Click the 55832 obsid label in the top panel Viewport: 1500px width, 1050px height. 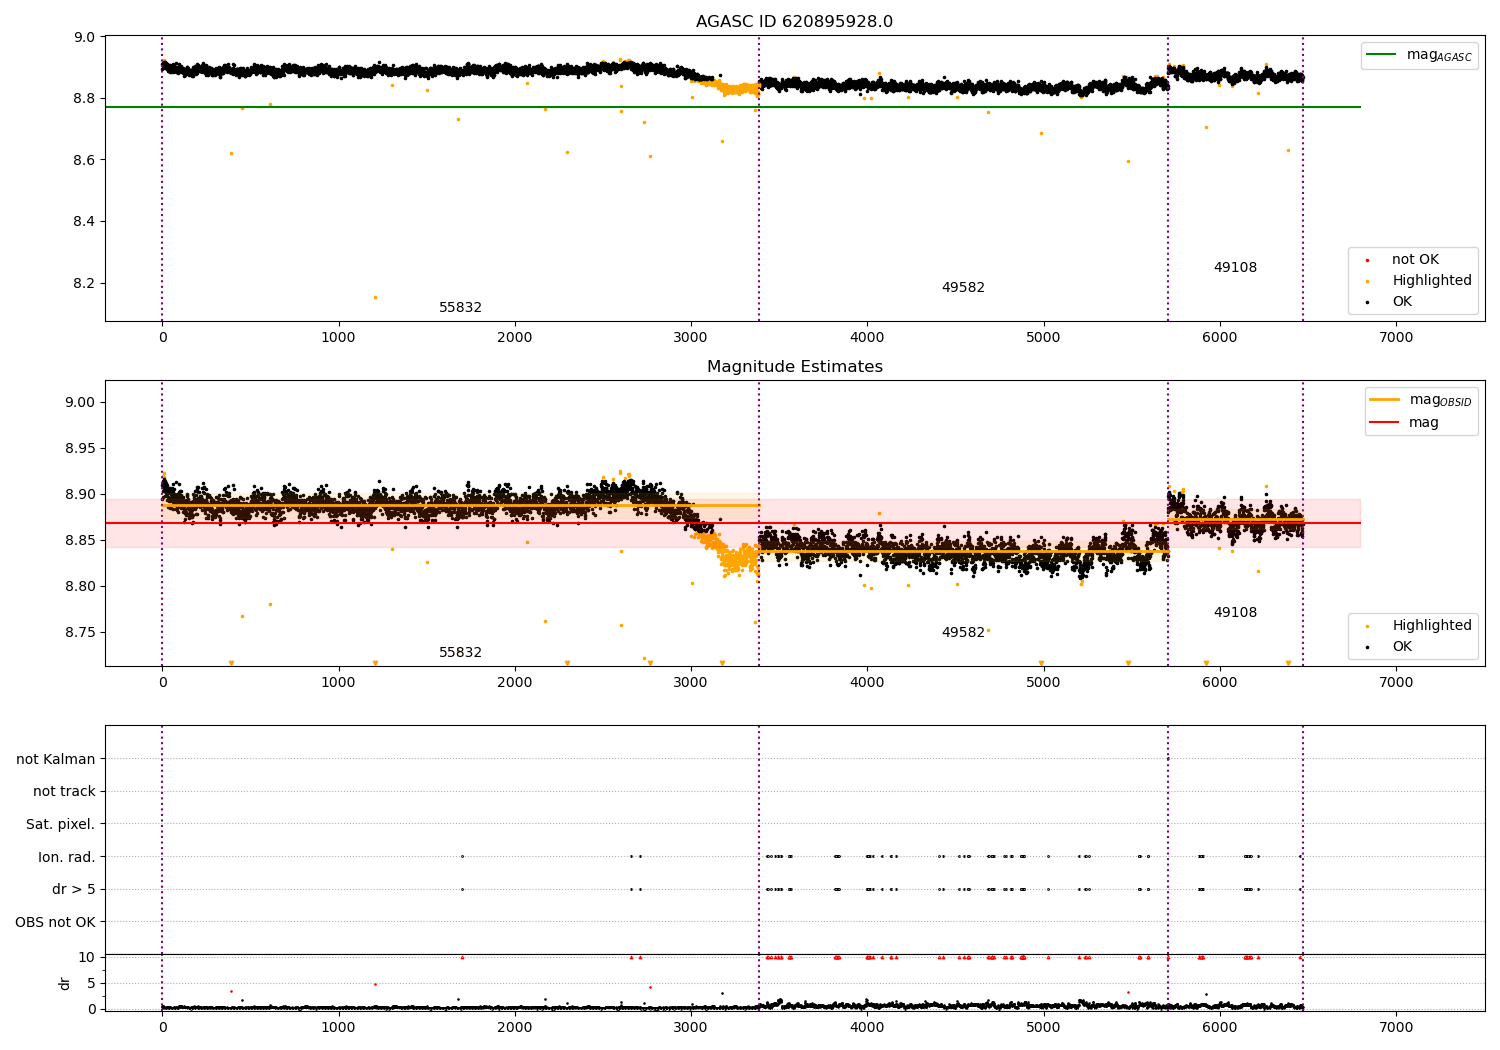pyautogui.click(x=460, y=307)
